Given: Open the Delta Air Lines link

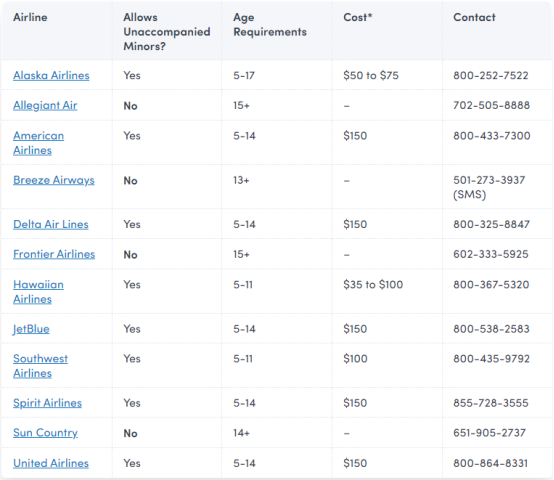Looking at the screenshot, I should 51,224.
